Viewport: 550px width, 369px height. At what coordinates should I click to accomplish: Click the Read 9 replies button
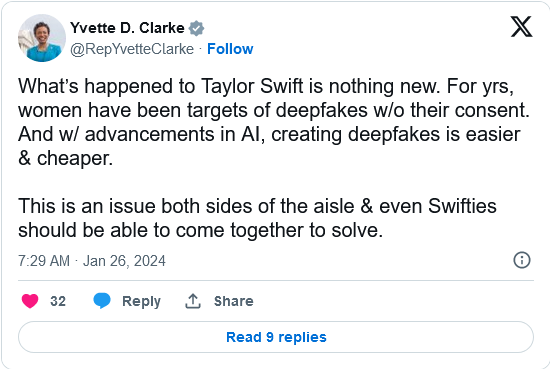276,337
